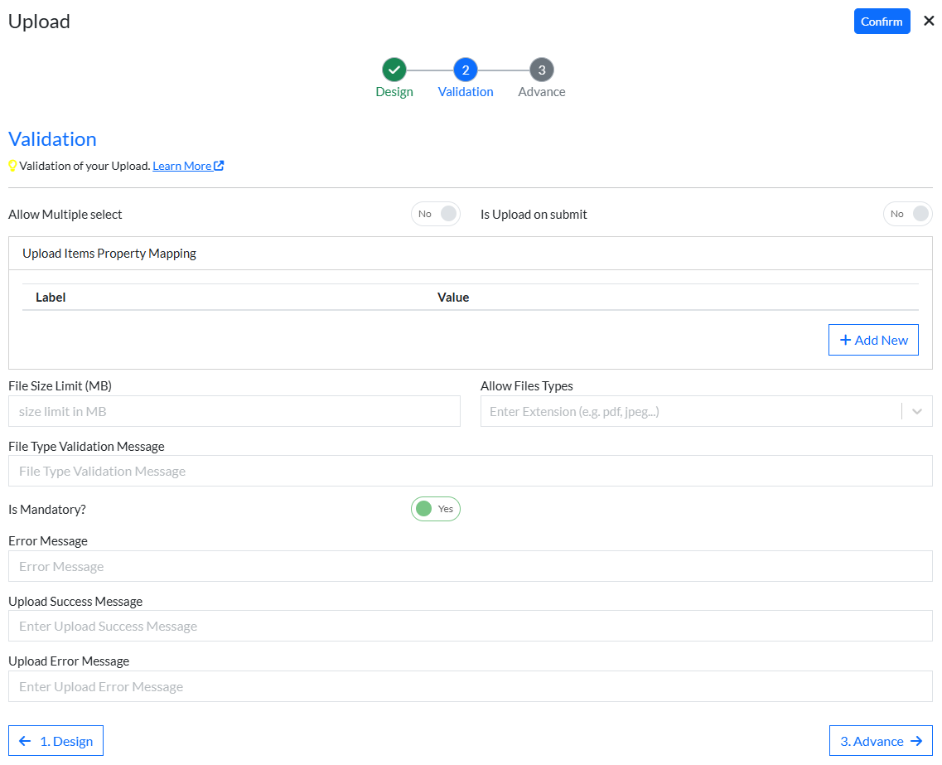Open the Learn More link

(182, 166)
